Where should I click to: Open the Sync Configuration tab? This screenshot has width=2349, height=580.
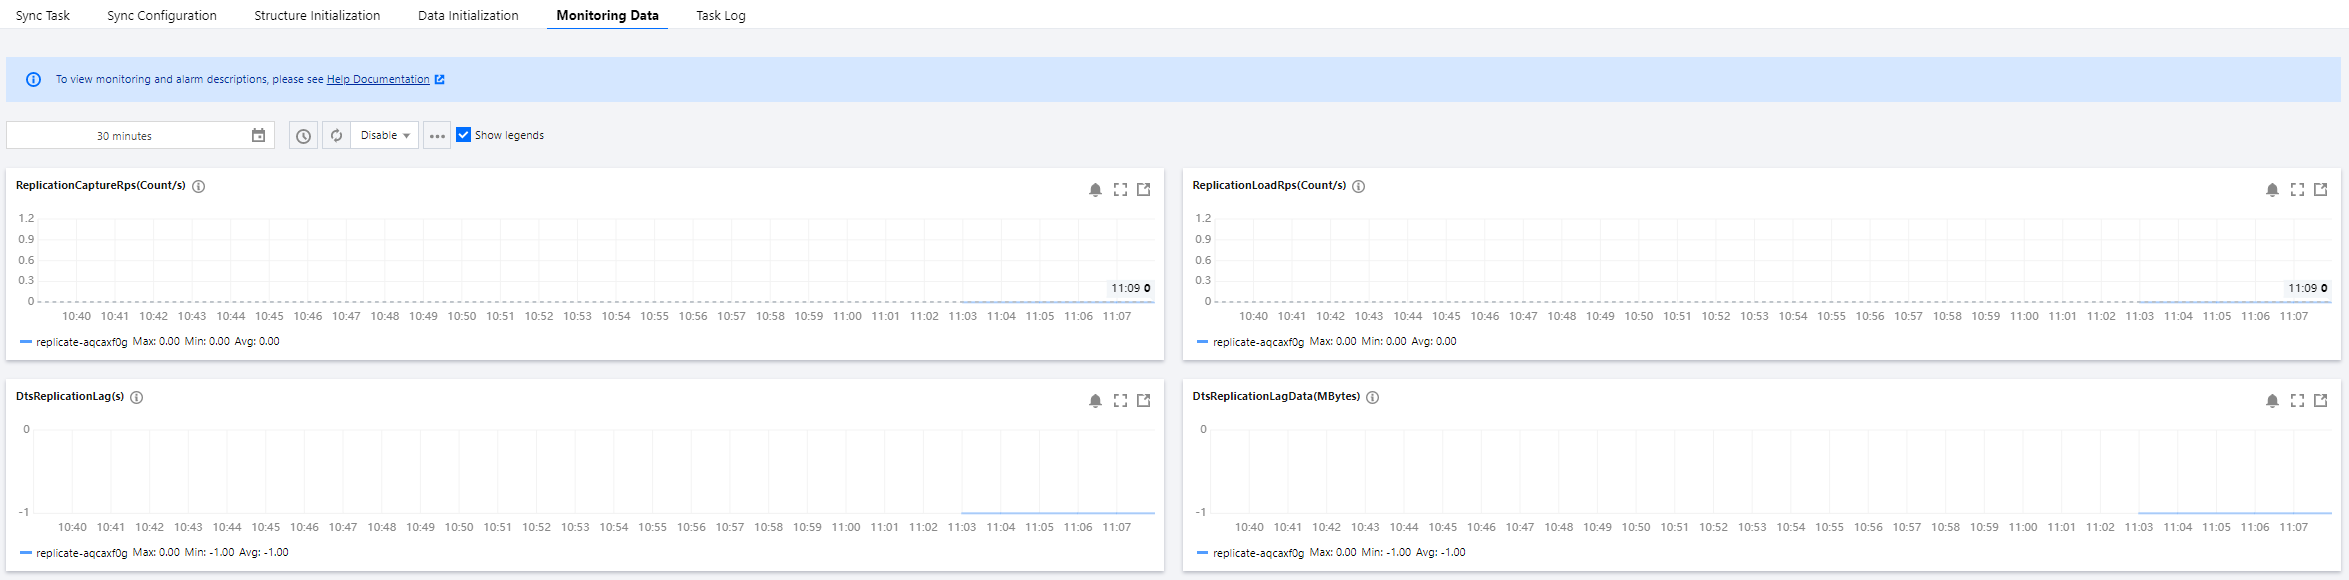(162, 16)
